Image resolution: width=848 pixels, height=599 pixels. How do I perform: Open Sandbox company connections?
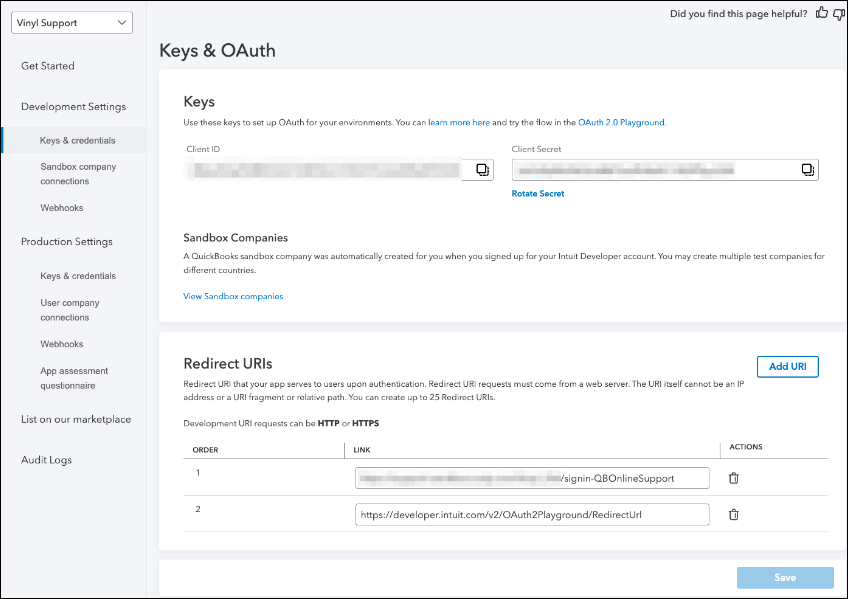click(78, 173)
